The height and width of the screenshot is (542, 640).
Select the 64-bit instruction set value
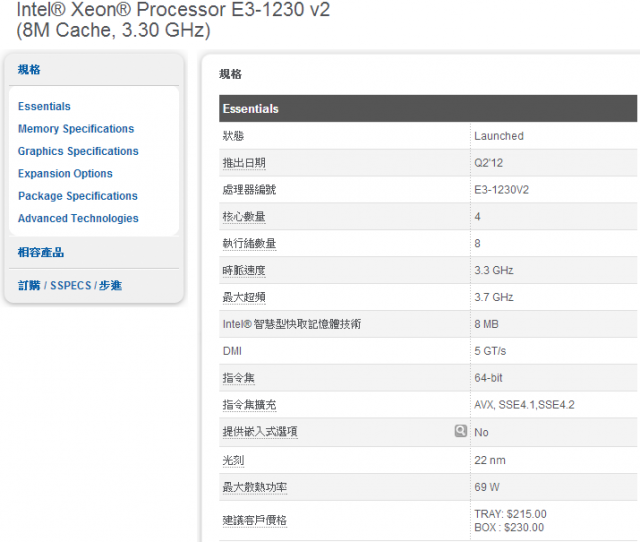pyautogui.click(x=488, y=378)
